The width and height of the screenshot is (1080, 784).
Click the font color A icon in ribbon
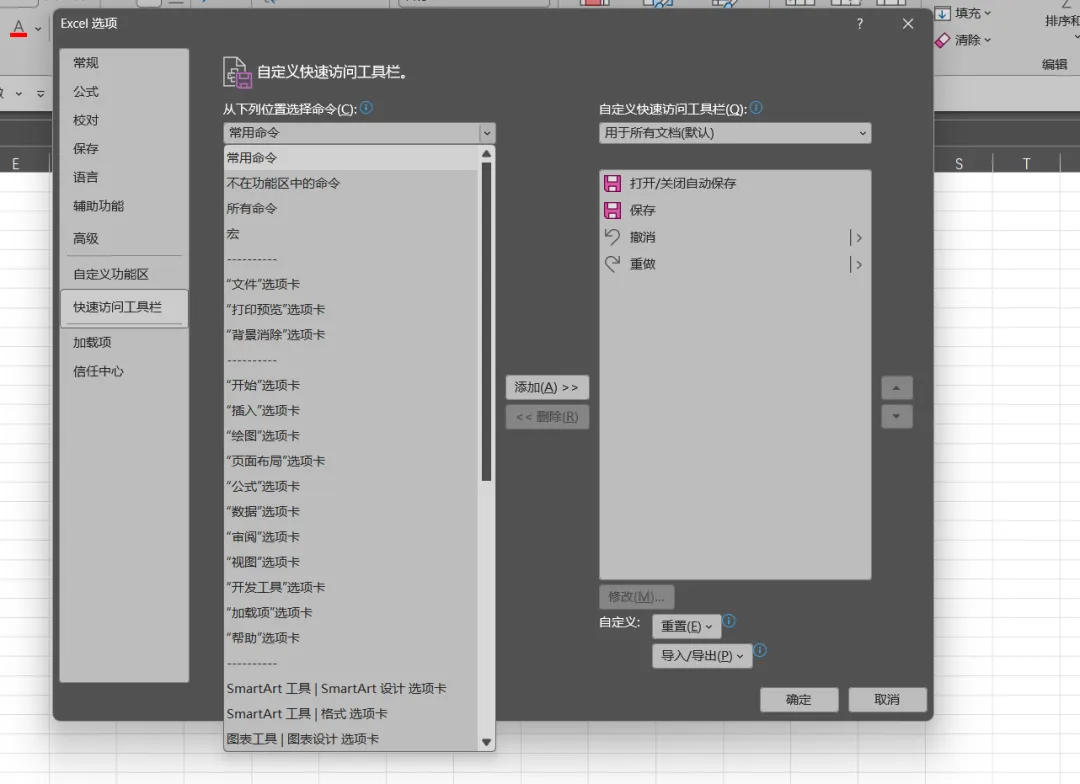click(19, 28)
